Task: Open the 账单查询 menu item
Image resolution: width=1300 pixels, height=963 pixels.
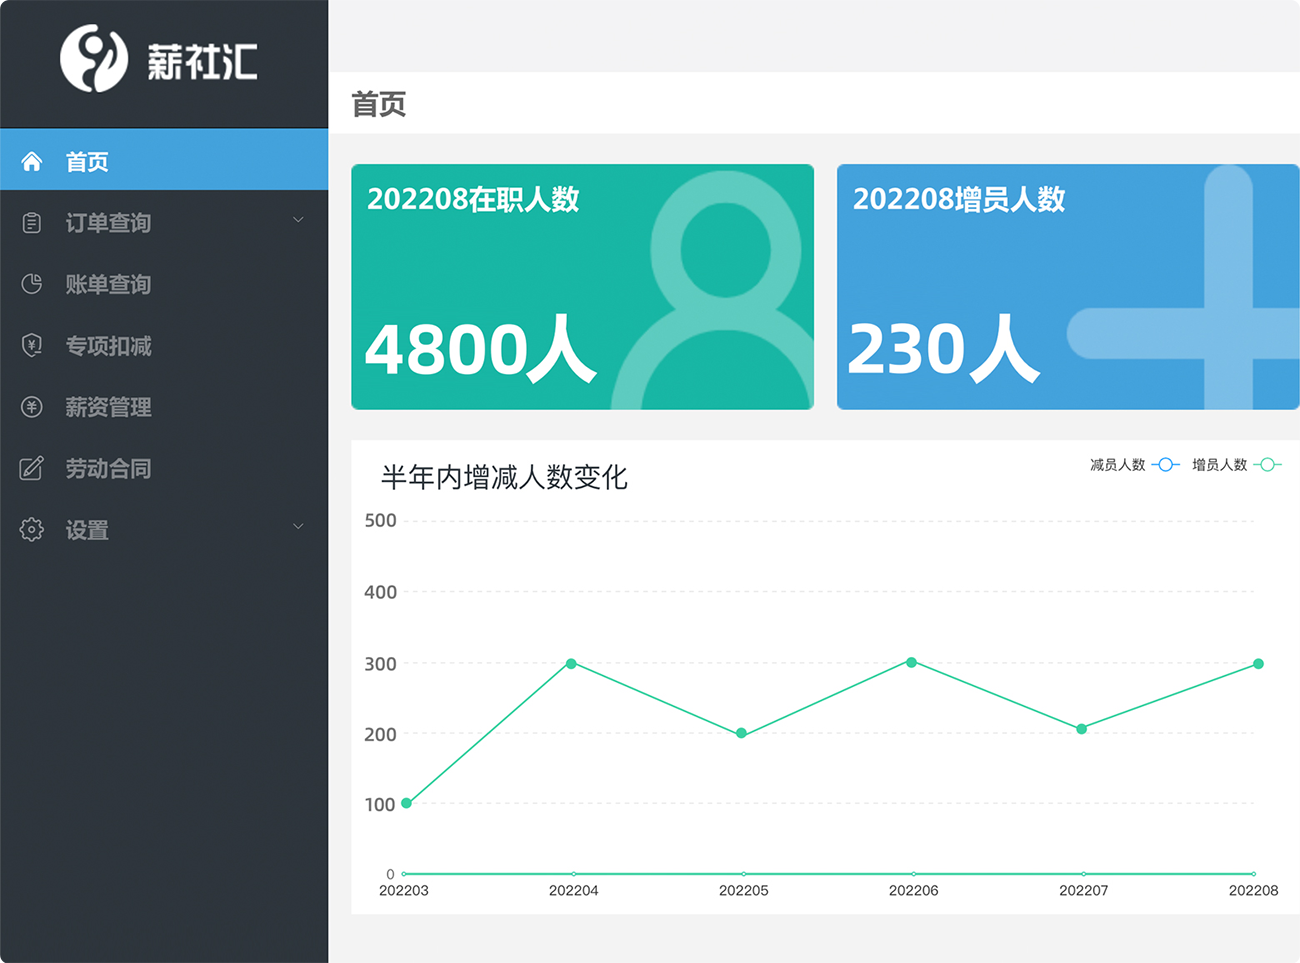Action: tap(108, 284)
